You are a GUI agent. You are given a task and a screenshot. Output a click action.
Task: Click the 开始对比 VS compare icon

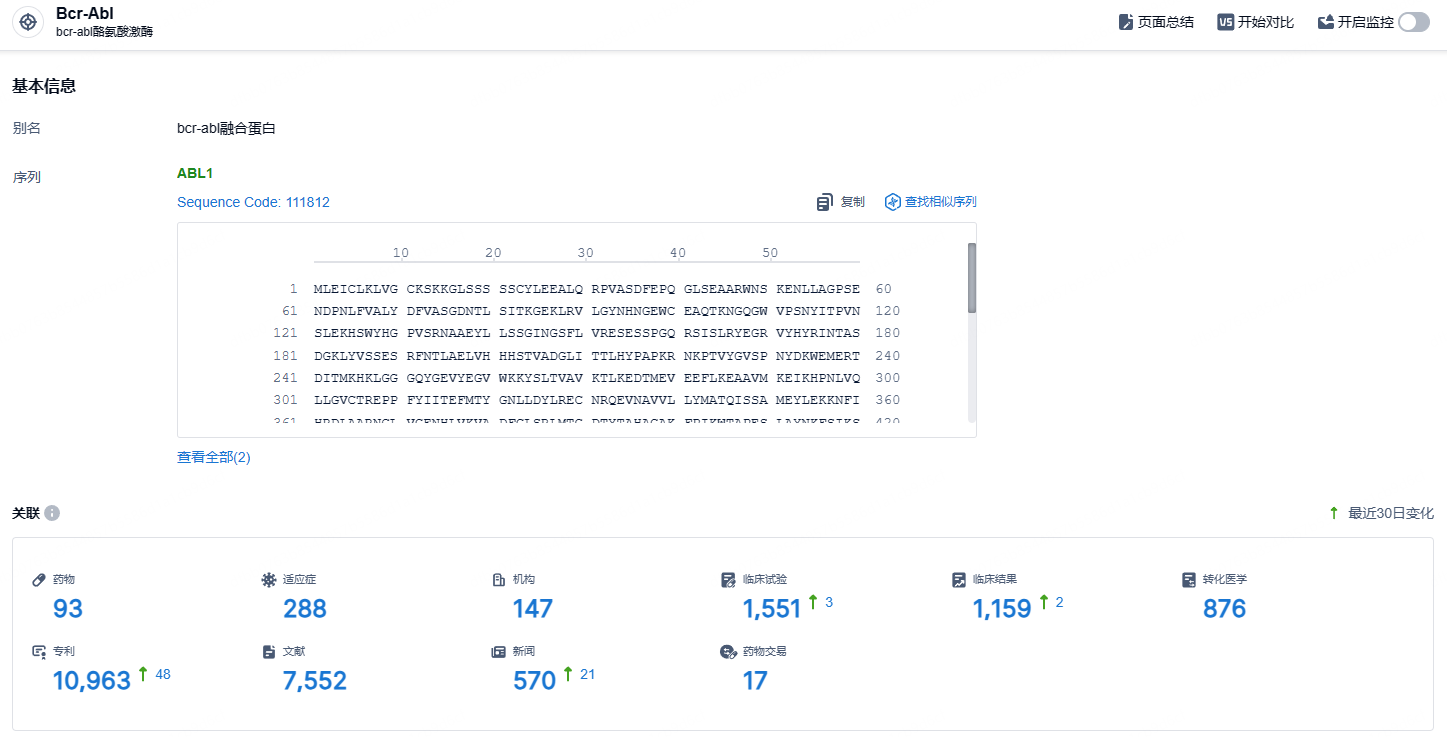(1225, 22)
